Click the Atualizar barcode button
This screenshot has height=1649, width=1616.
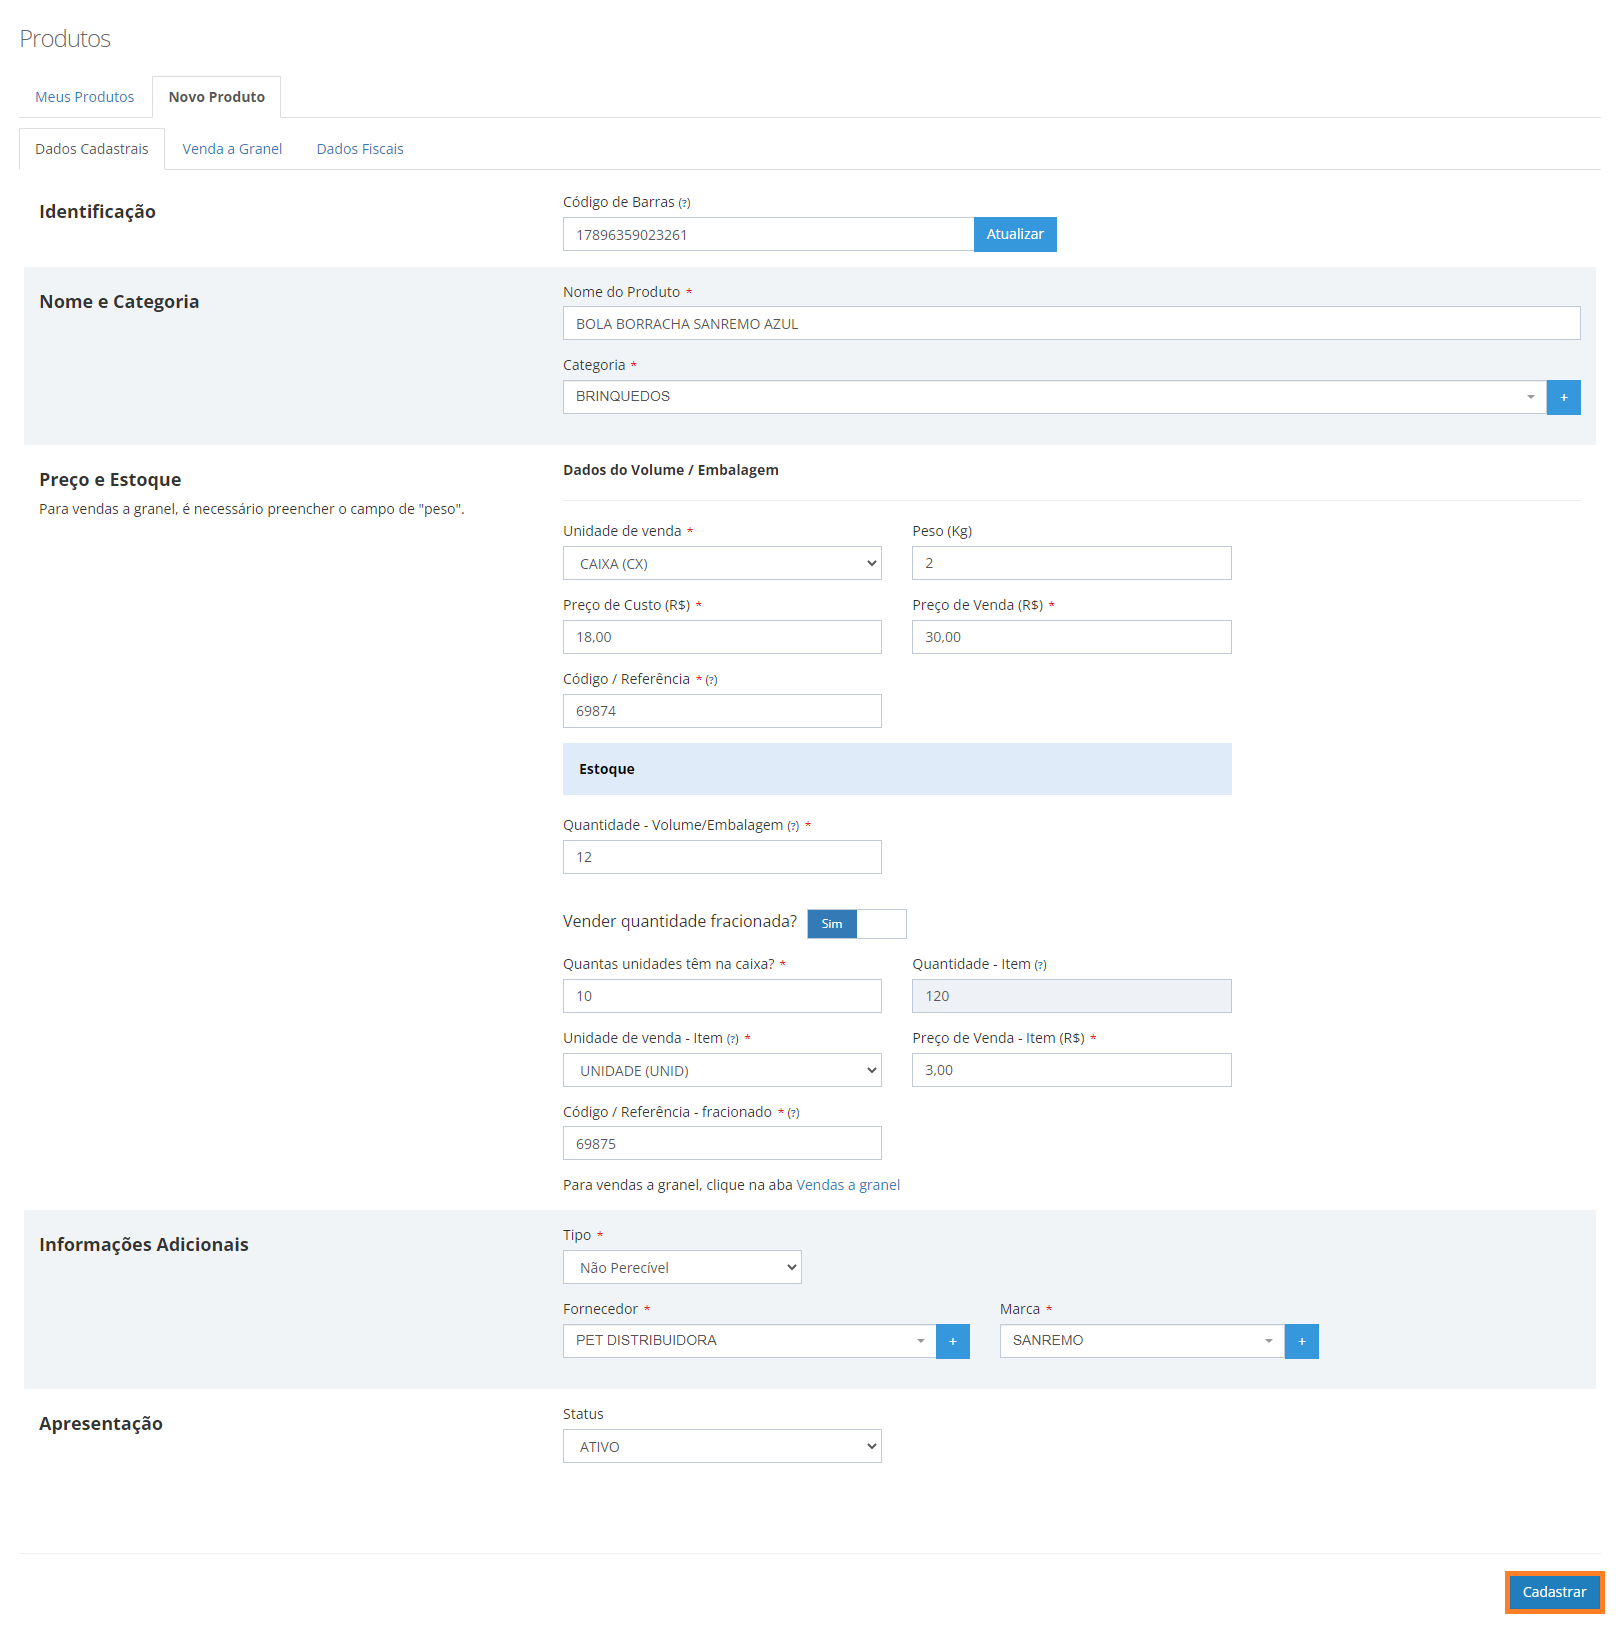(1015, 234)
